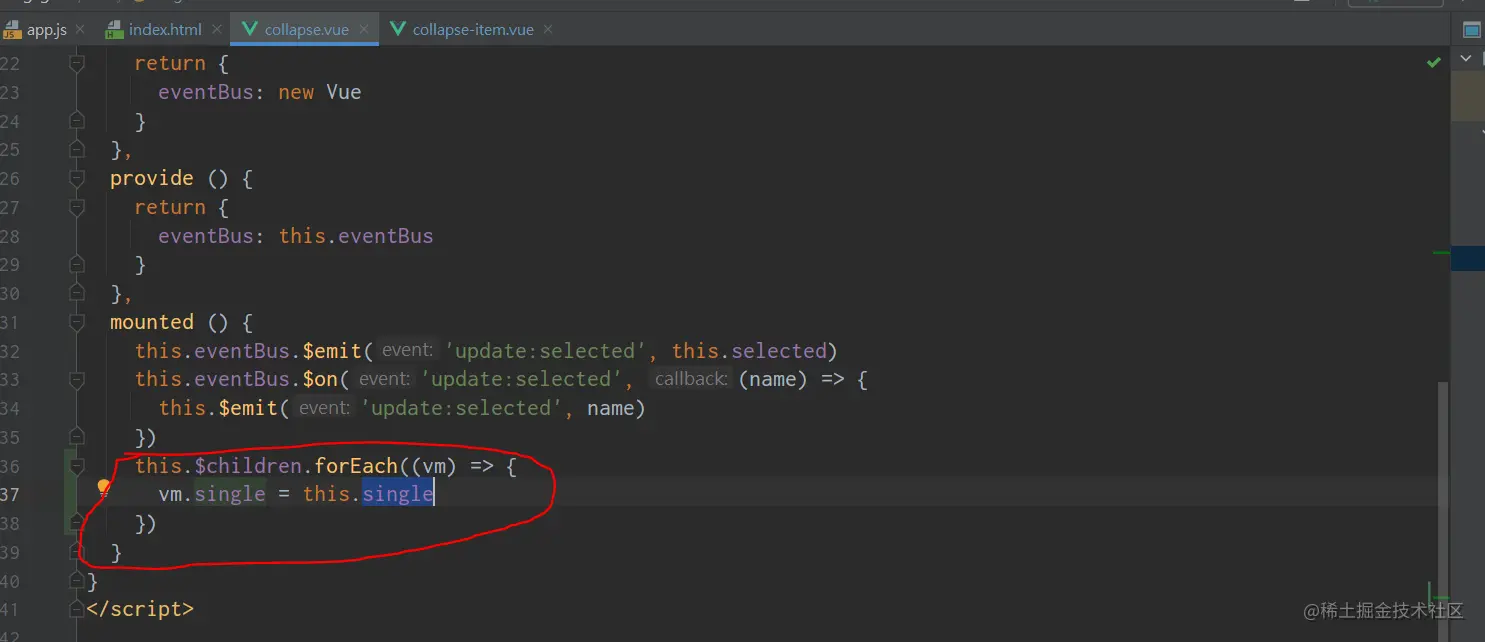The width and height of the screenshot is (1485, 642).
Task: Collapse the forEach block fold at line 36
Action: tap(76, 467)
